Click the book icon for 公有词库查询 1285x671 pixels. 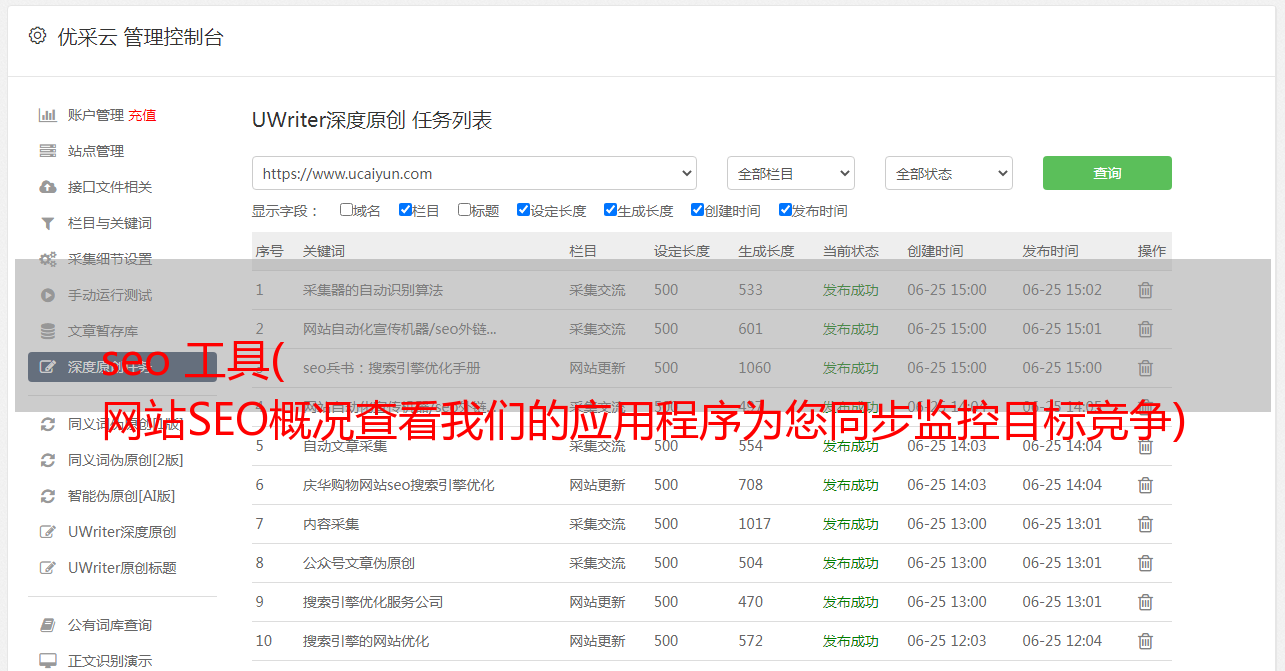pos(47,625)
